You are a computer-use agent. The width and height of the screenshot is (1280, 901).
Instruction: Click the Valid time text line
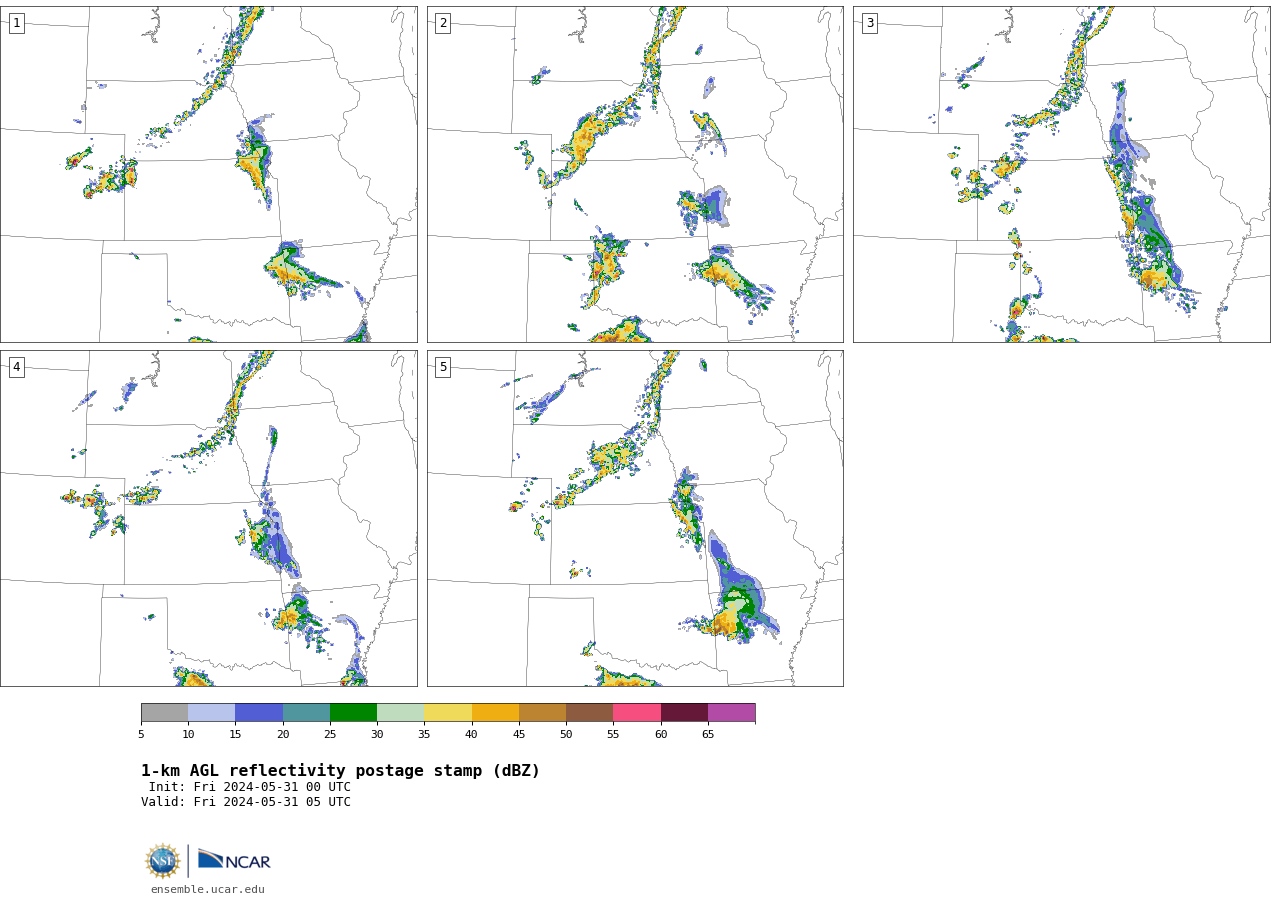click(x=246, y=802)
